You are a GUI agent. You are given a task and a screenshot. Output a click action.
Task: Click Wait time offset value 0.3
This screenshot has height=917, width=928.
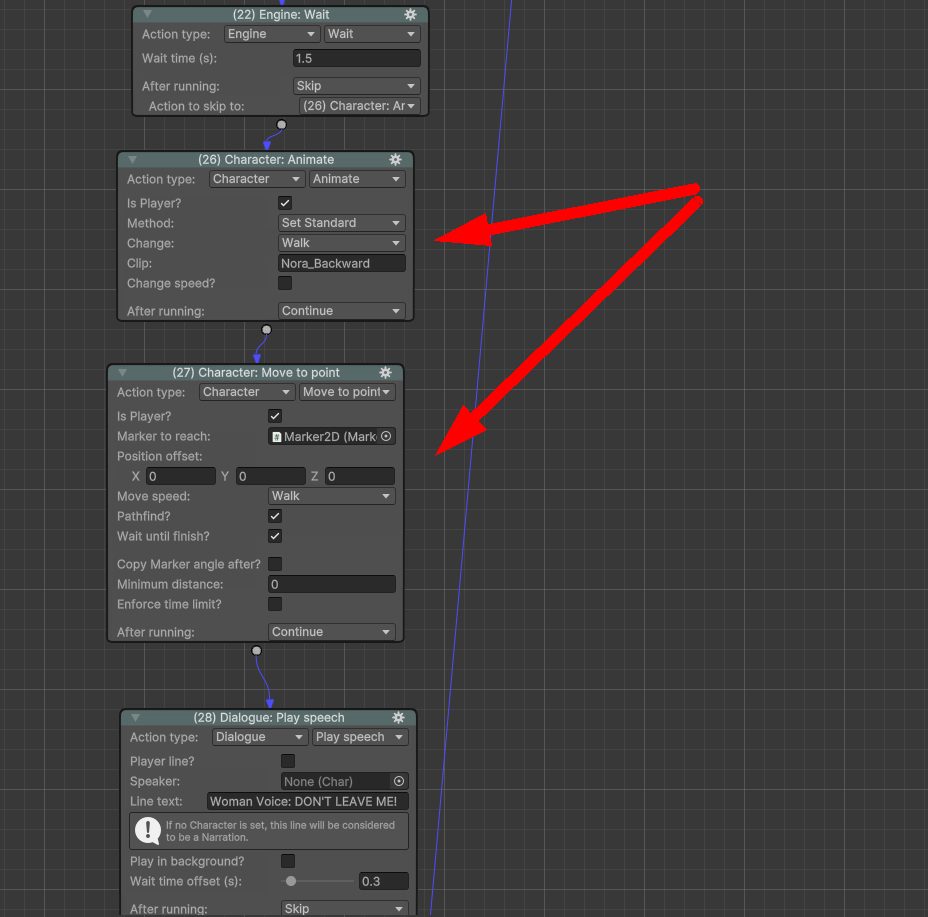point(384,881)
